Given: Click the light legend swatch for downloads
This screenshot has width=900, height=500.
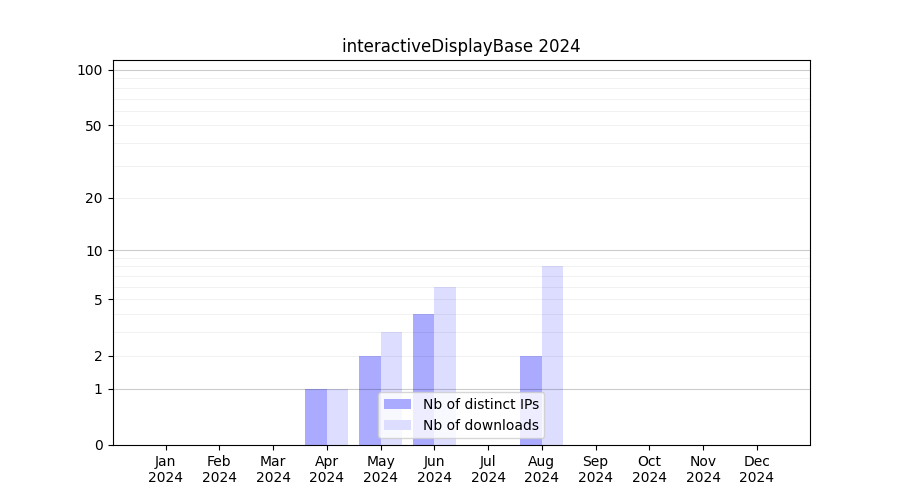Looking at the screenshot, I should pyautogui.click(x=397, y=425).
